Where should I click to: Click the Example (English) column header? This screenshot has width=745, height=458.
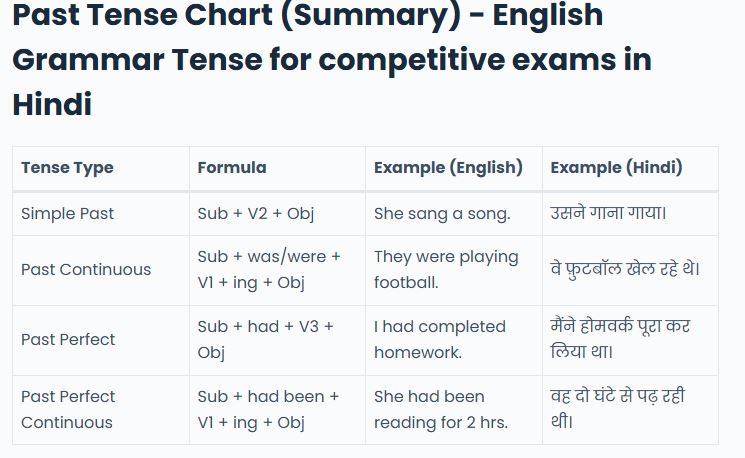click(x=448, y=167)
